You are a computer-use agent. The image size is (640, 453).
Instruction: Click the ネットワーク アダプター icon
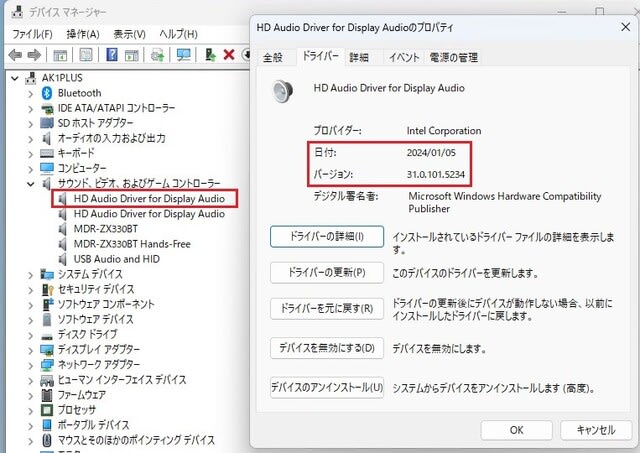pos(47,365)
